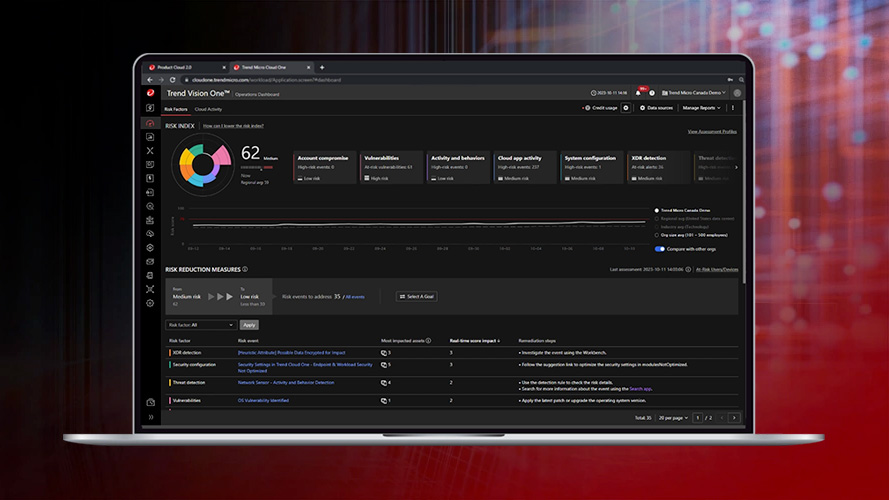Open the three-dot more options menu
Screen dimensions: 889x500
pyautogui.click(x=733, y=108)
